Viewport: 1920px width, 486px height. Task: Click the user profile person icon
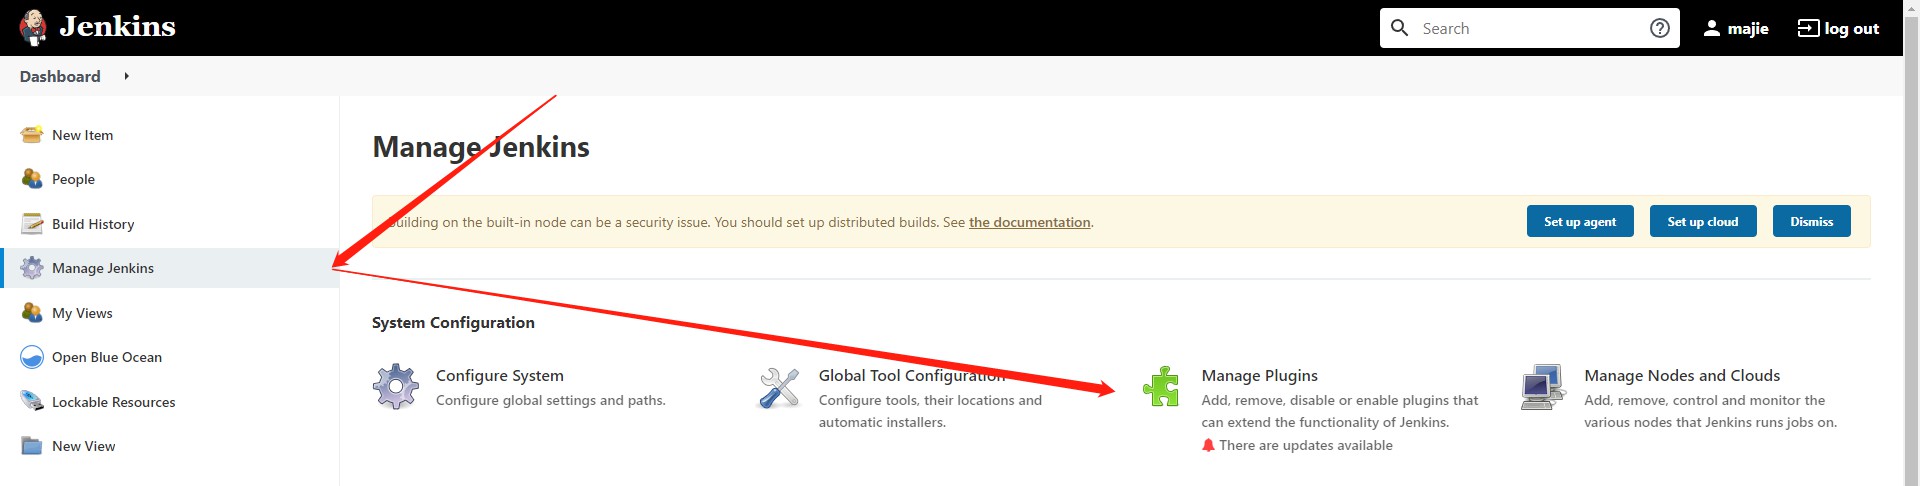(x=1712, y=28)
